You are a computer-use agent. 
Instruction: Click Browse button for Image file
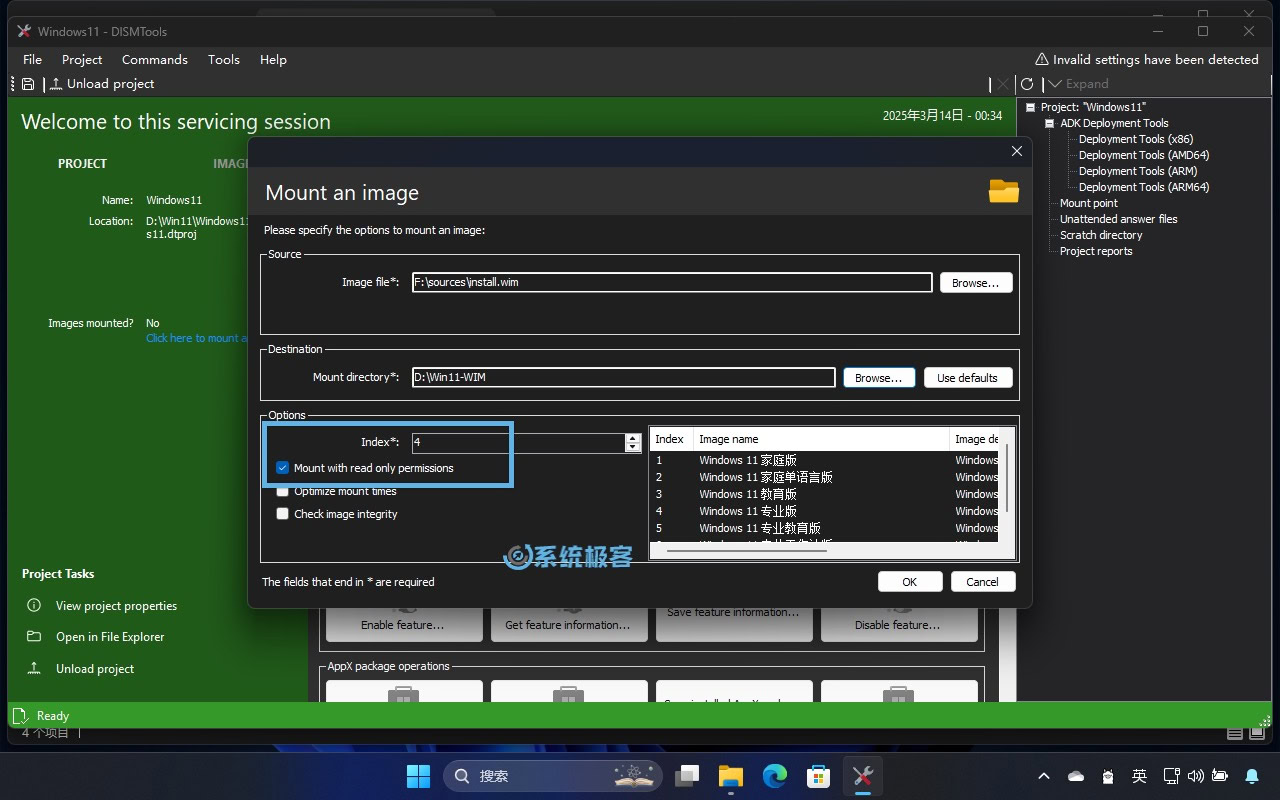click(976, 283)
